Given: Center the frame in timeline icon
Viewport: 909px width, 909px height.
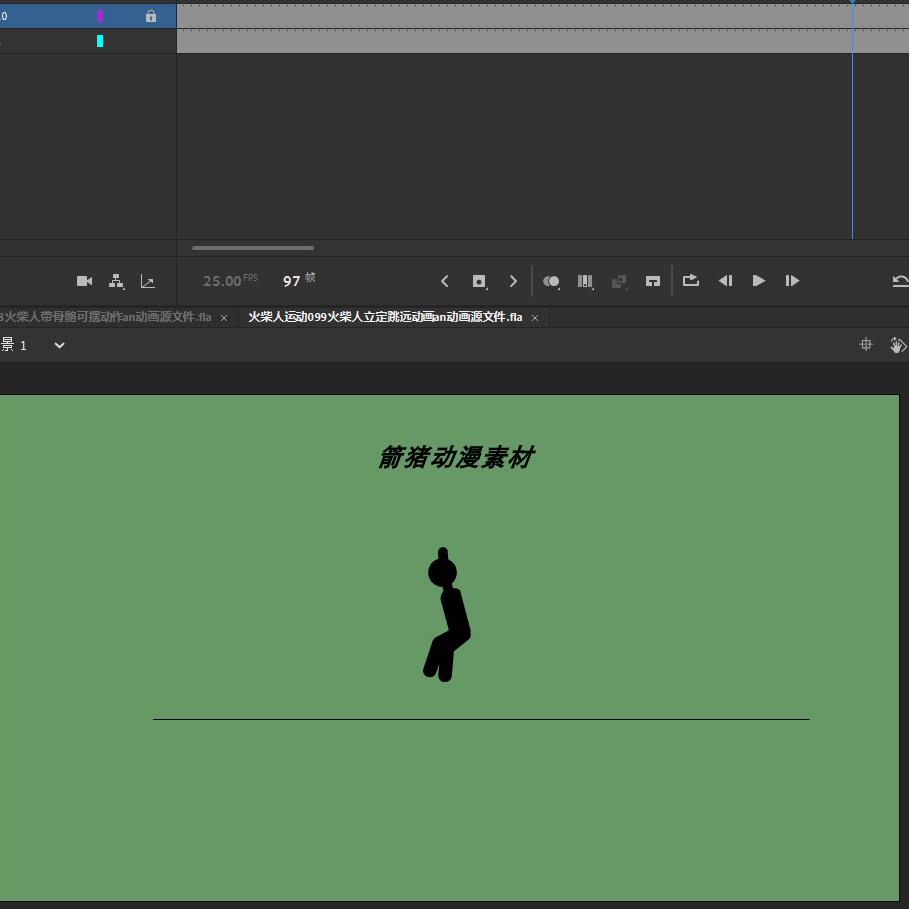Looking at the screenshot, I should tap(653, 281).
